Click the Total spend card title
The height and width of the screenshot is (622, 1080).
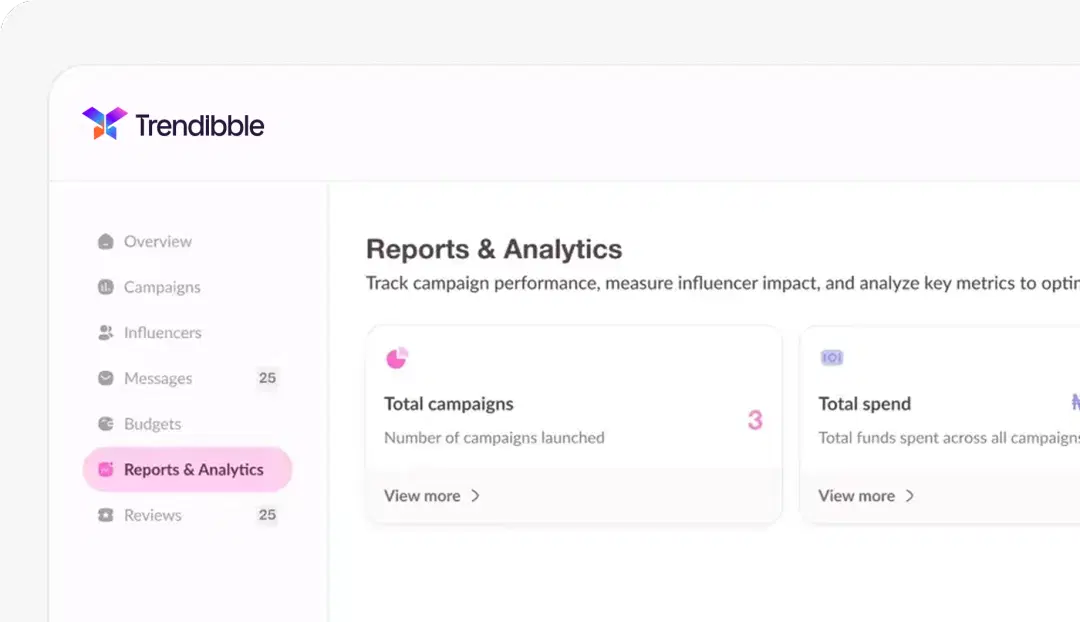click(x=864, y=404)
